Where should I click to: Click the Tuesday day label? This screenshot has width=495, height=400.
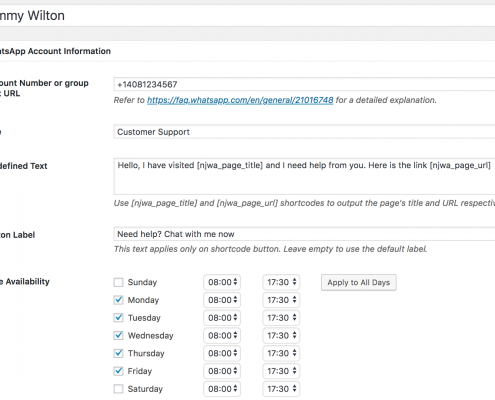pyautogui.click(x=144, y=318)
